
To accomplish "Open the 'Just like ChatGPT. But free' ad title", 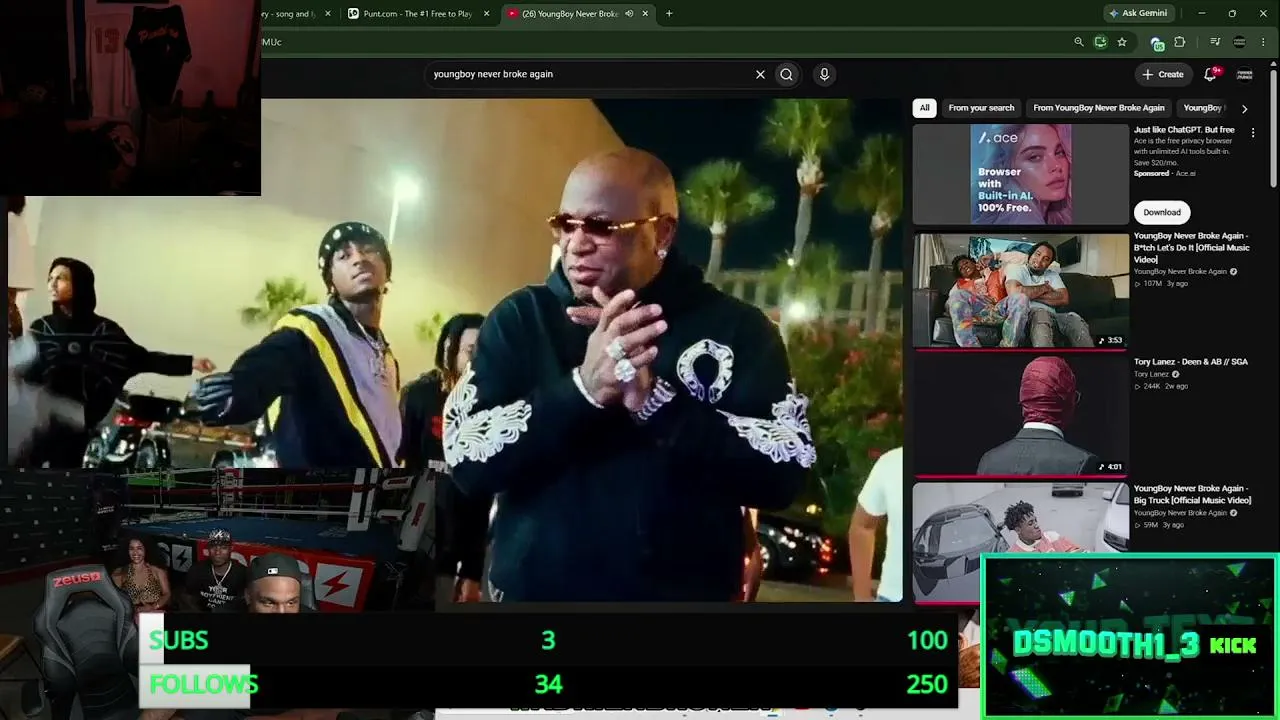I will [x=1184, y=130].
